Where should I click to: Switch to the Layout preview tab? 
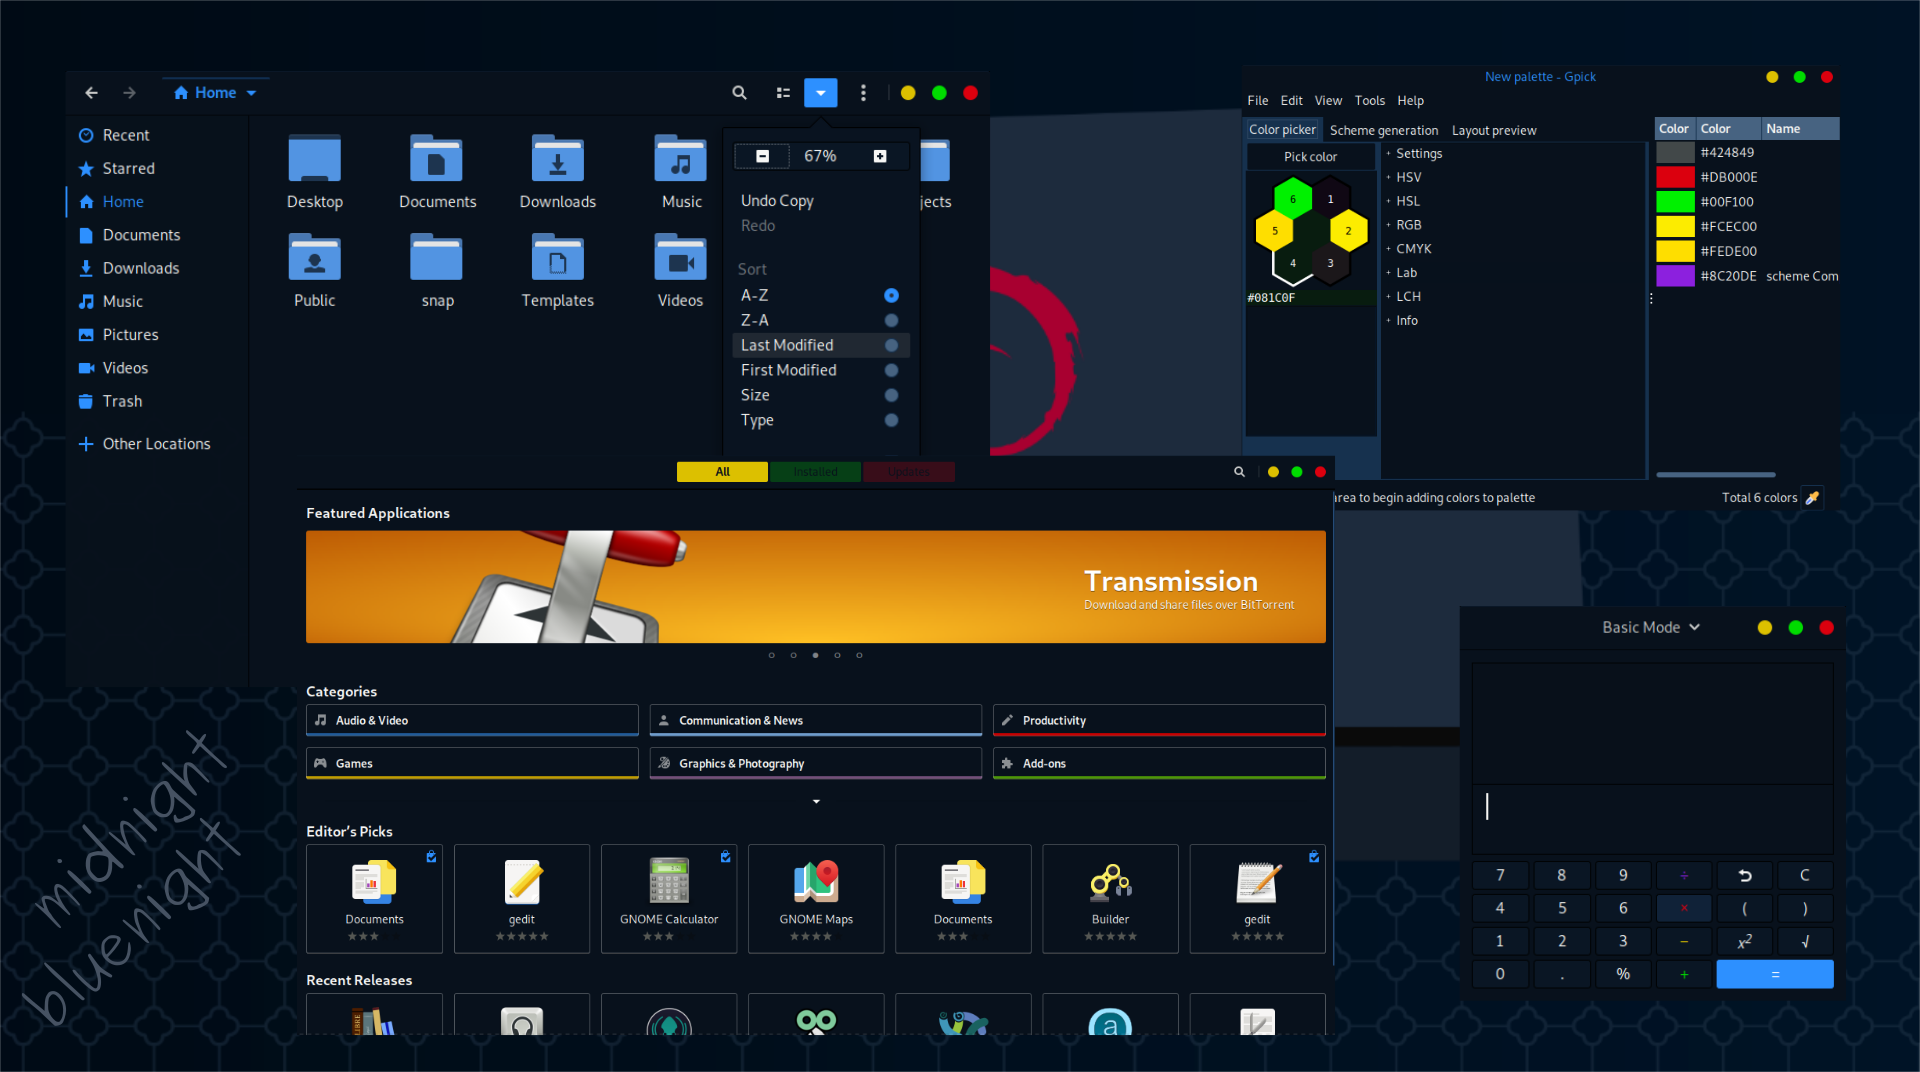coord(1493,130)
